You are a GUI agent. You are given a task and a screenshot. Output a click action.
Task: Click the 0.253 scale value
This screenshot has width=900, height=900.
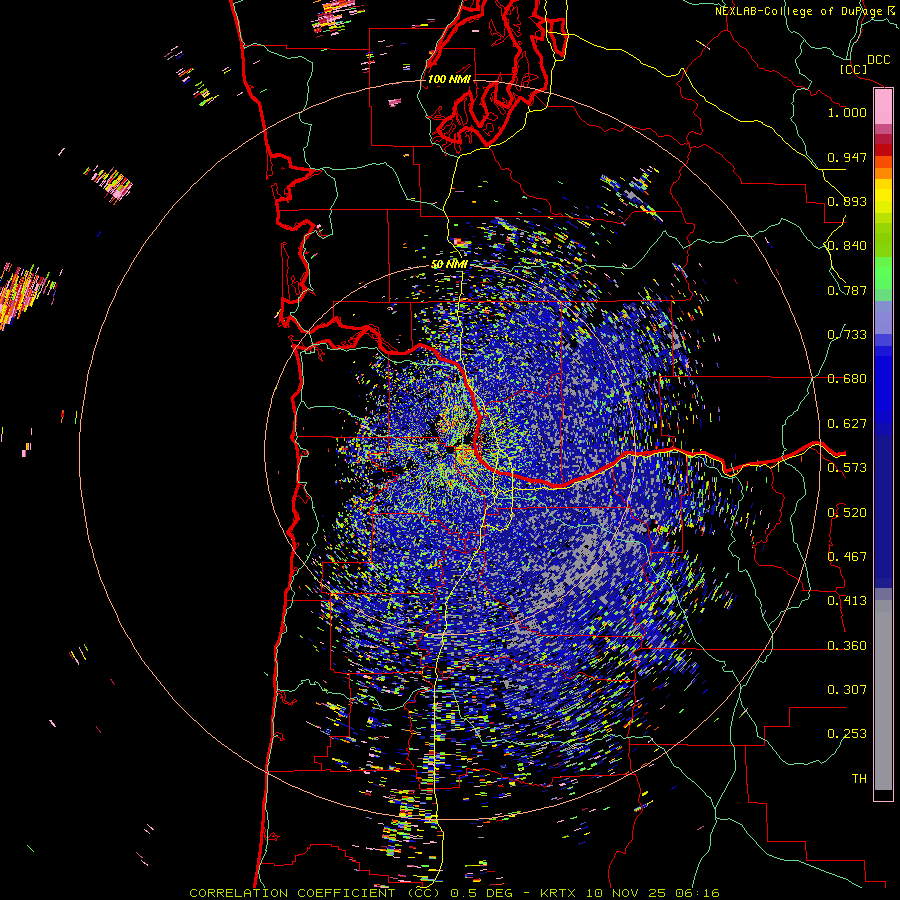(847, 734)
